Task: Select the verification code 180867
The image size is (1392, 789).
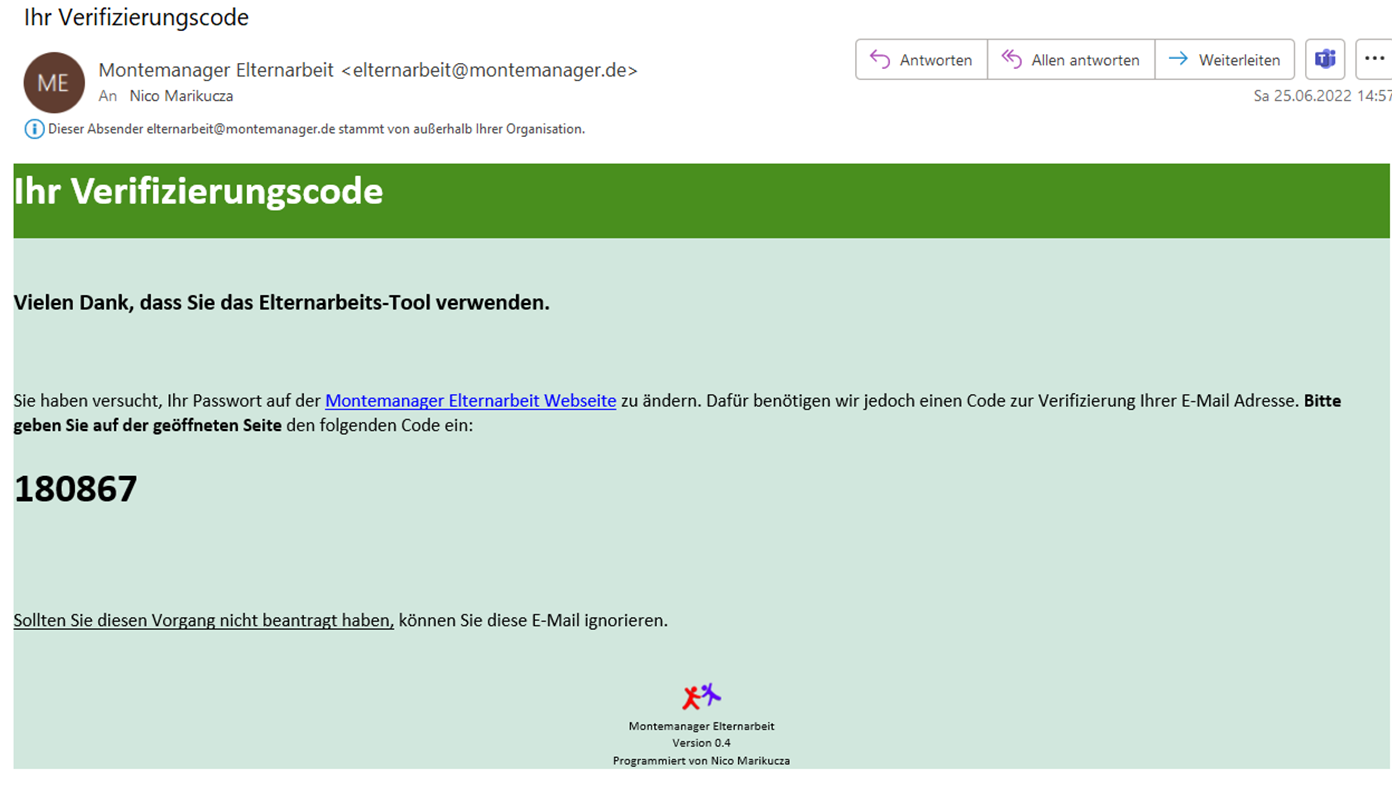Action: pos(75,489)
